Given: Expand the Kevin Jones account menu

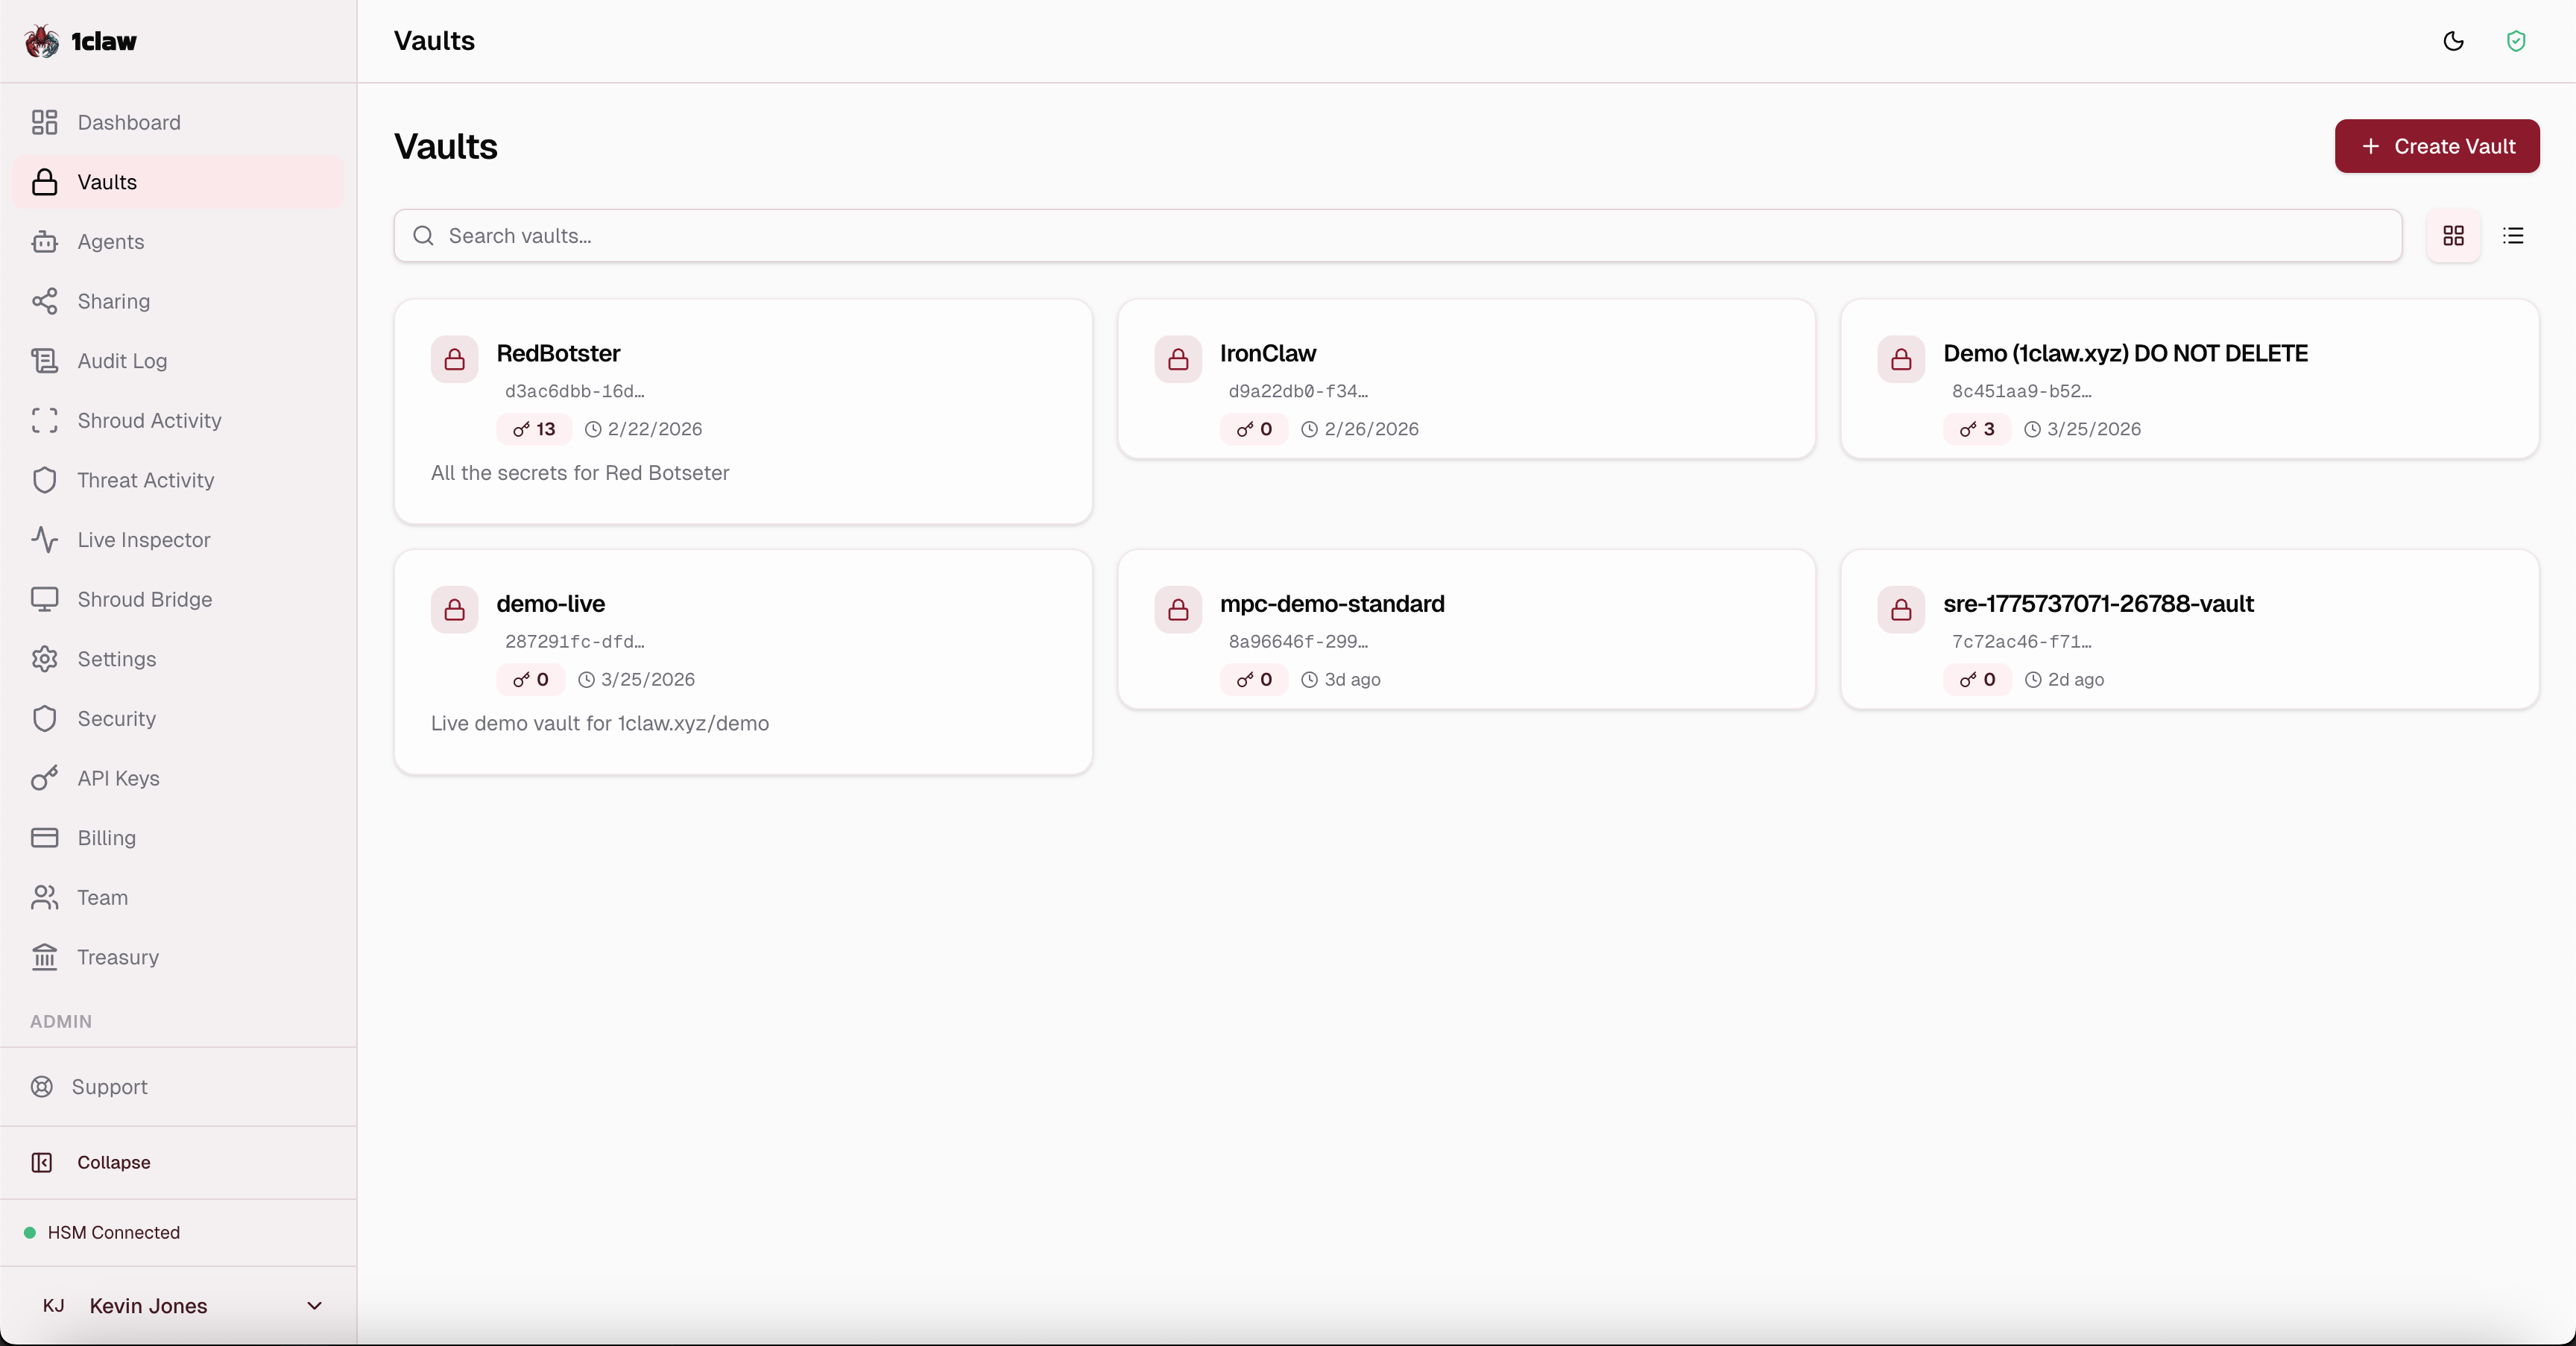Looking at the screenshot, I should [314, 1306].
